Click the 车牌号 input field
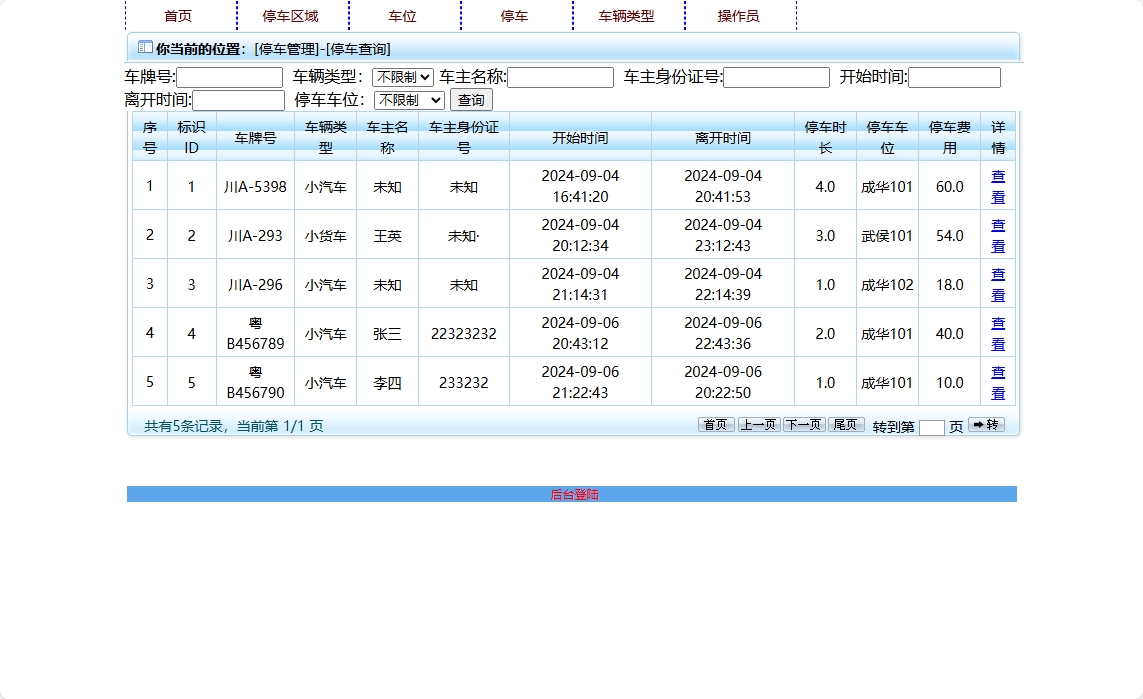The height and width of the screenshot is (699, 1143). (232, 77)
